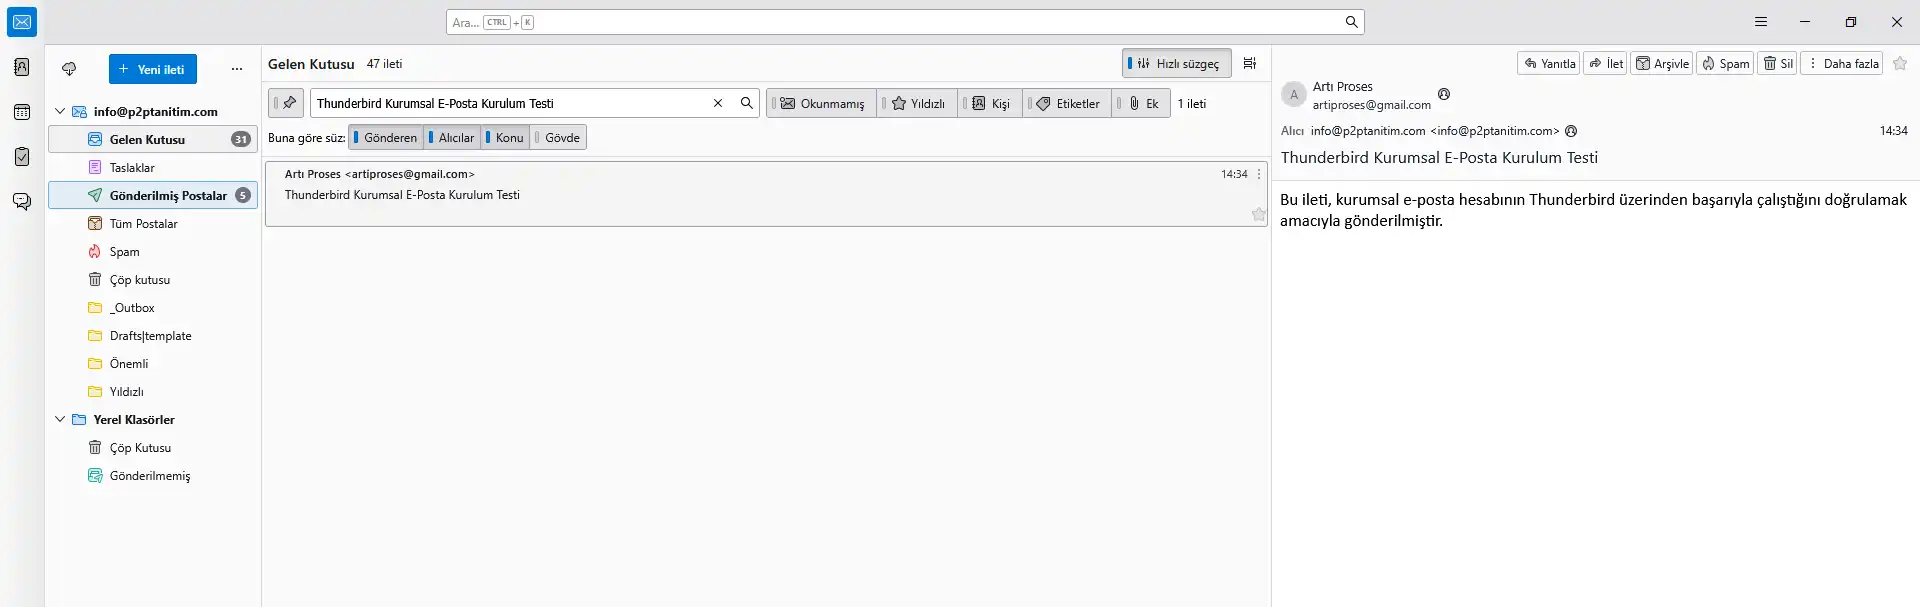Image resolution: width=1920 pixels, height=607 pixels.
Task: Click the sender contact icon next to artiproses@gmail.com
Action: 1444,94
